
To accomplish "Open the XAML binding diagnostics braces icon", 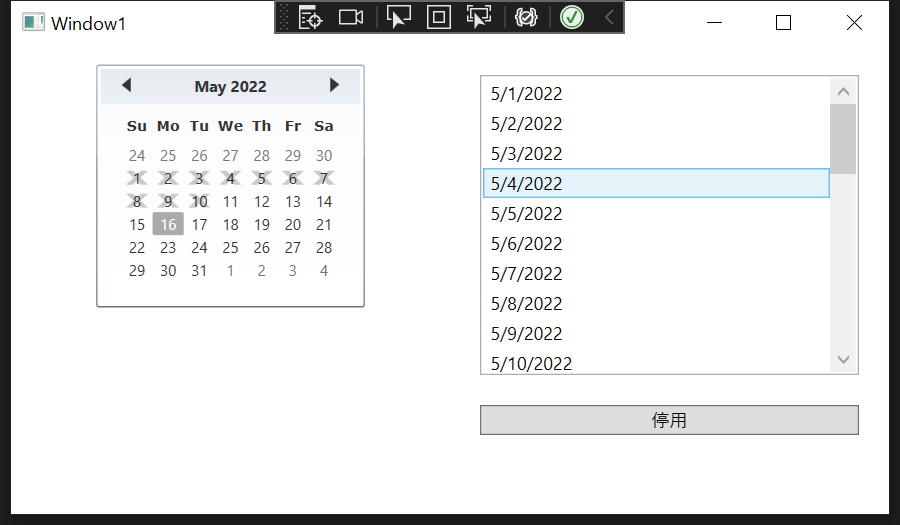I will coord(526,17).
